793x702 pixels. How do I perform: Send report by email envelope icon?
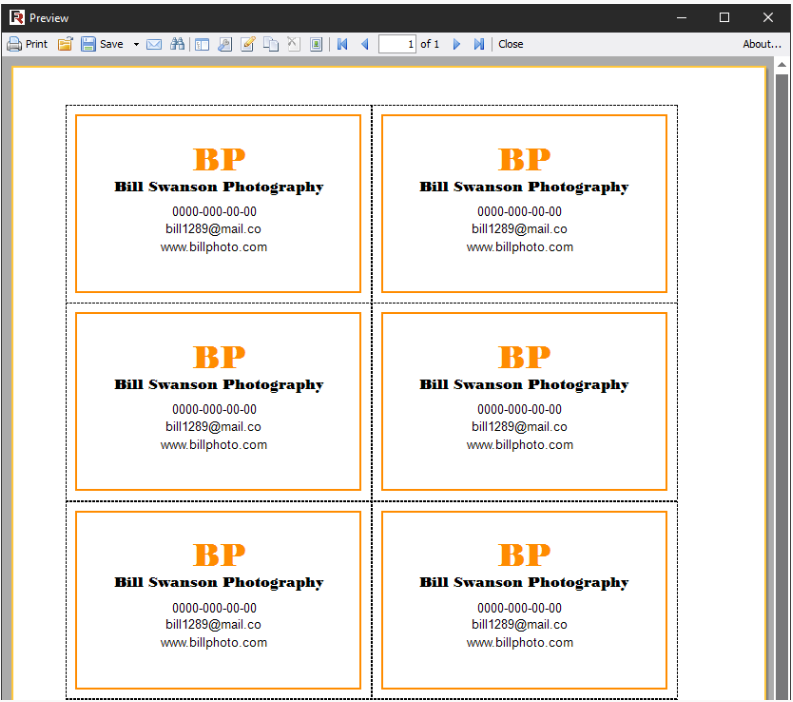pos(154,45)
